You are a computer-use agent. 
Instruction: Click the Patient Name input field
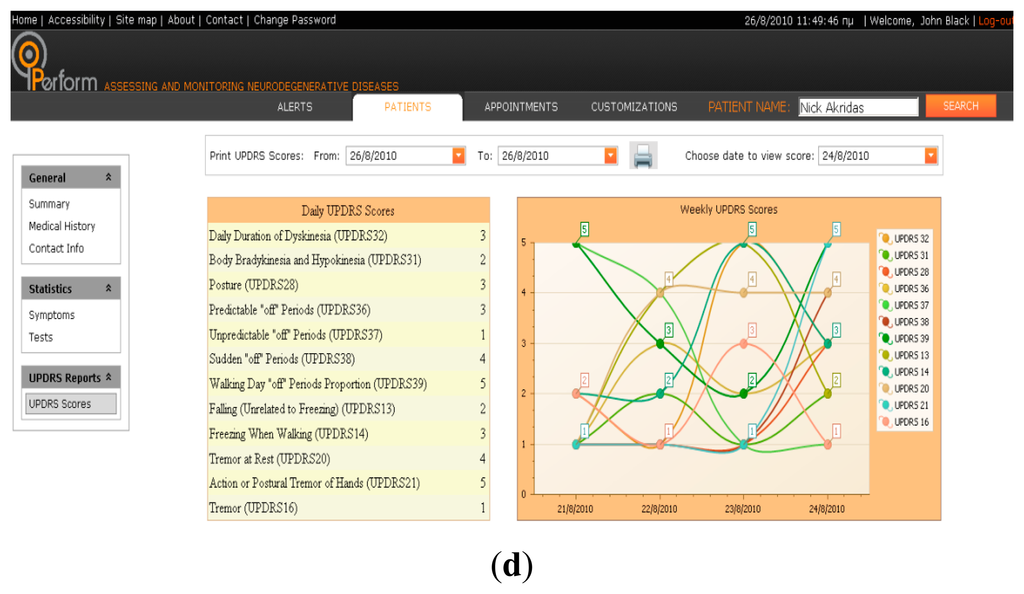click(x=858, y=107)
